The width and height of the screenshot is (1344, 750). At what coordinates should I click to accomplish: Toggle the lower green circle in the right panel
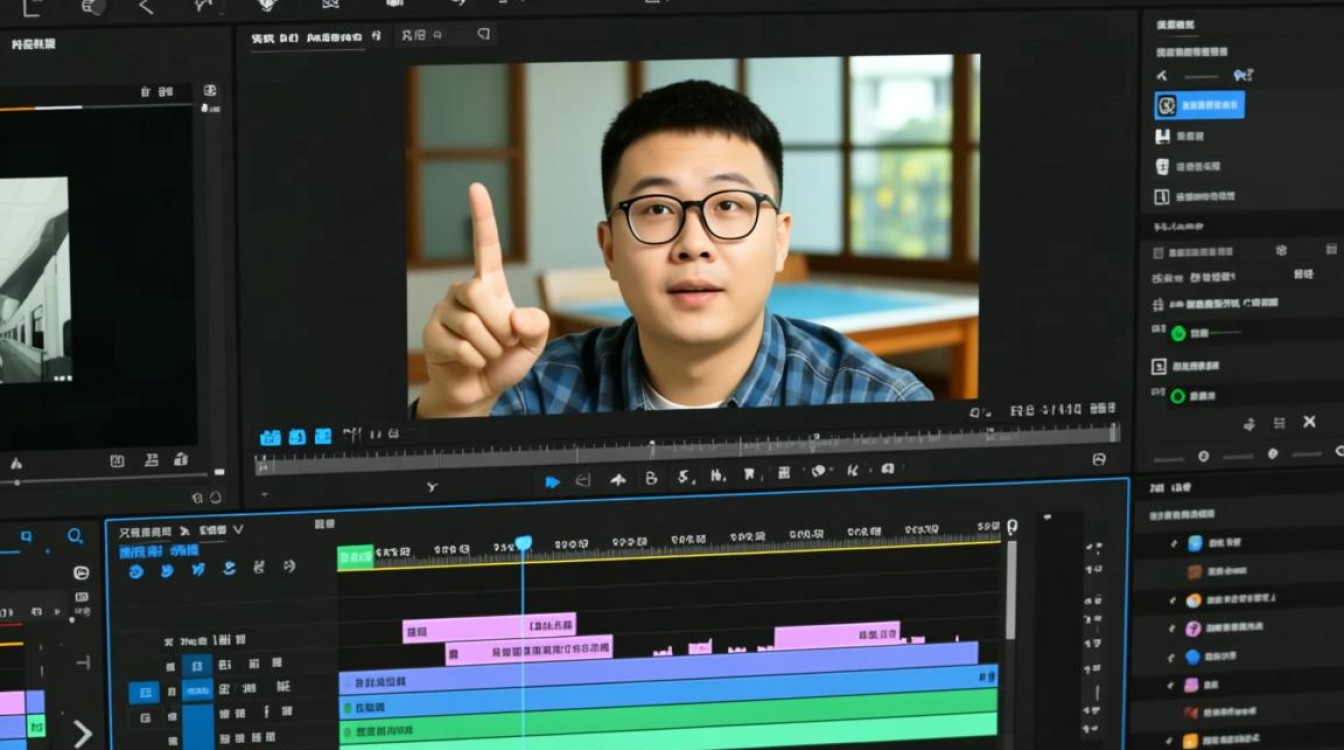click(1177, 396)
